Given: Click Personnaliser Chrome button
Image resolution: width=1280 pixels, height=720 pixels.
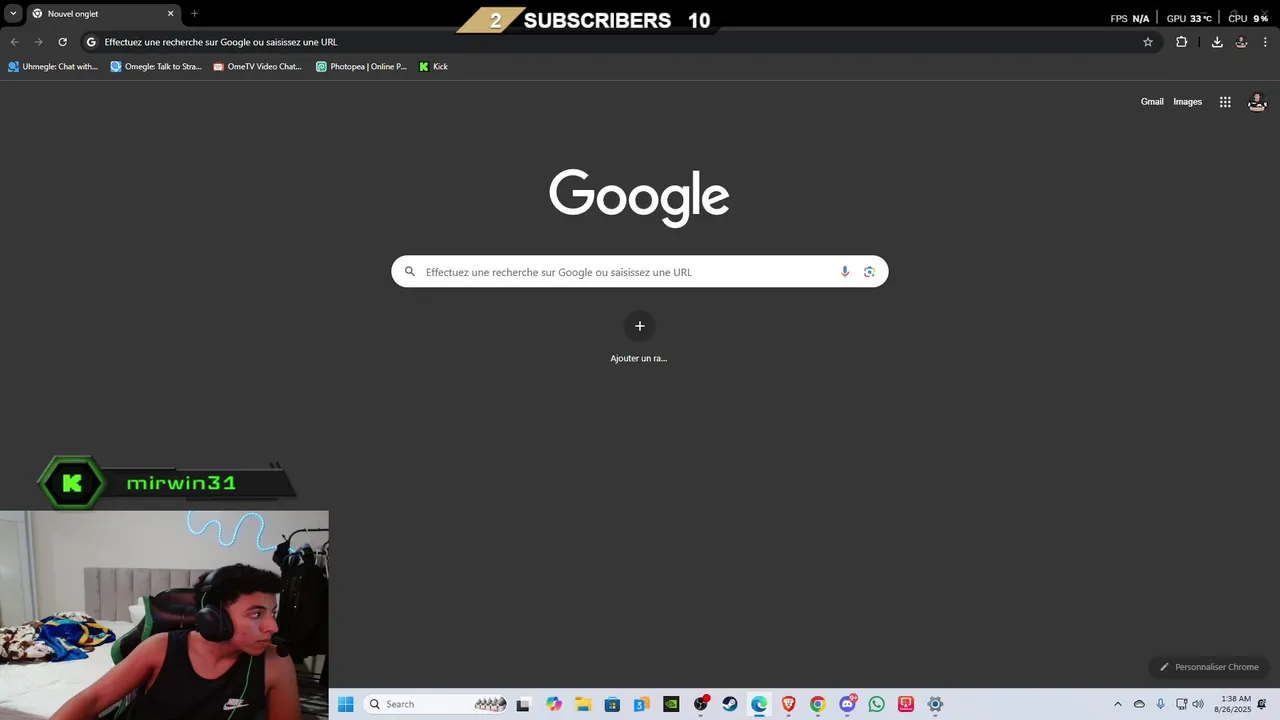Looking at the screenshot, I should pyautogui.click(x=1209, y=667).
